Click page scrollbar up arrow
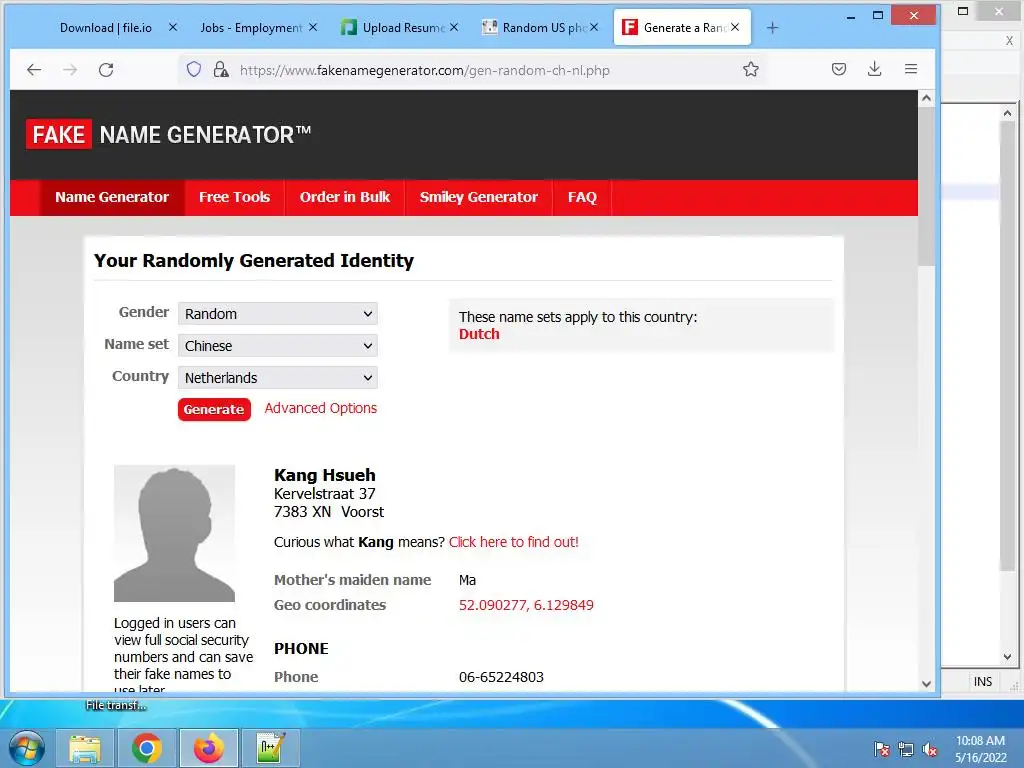This screenshot has height=768, width=1024. [x=926, y=98]
